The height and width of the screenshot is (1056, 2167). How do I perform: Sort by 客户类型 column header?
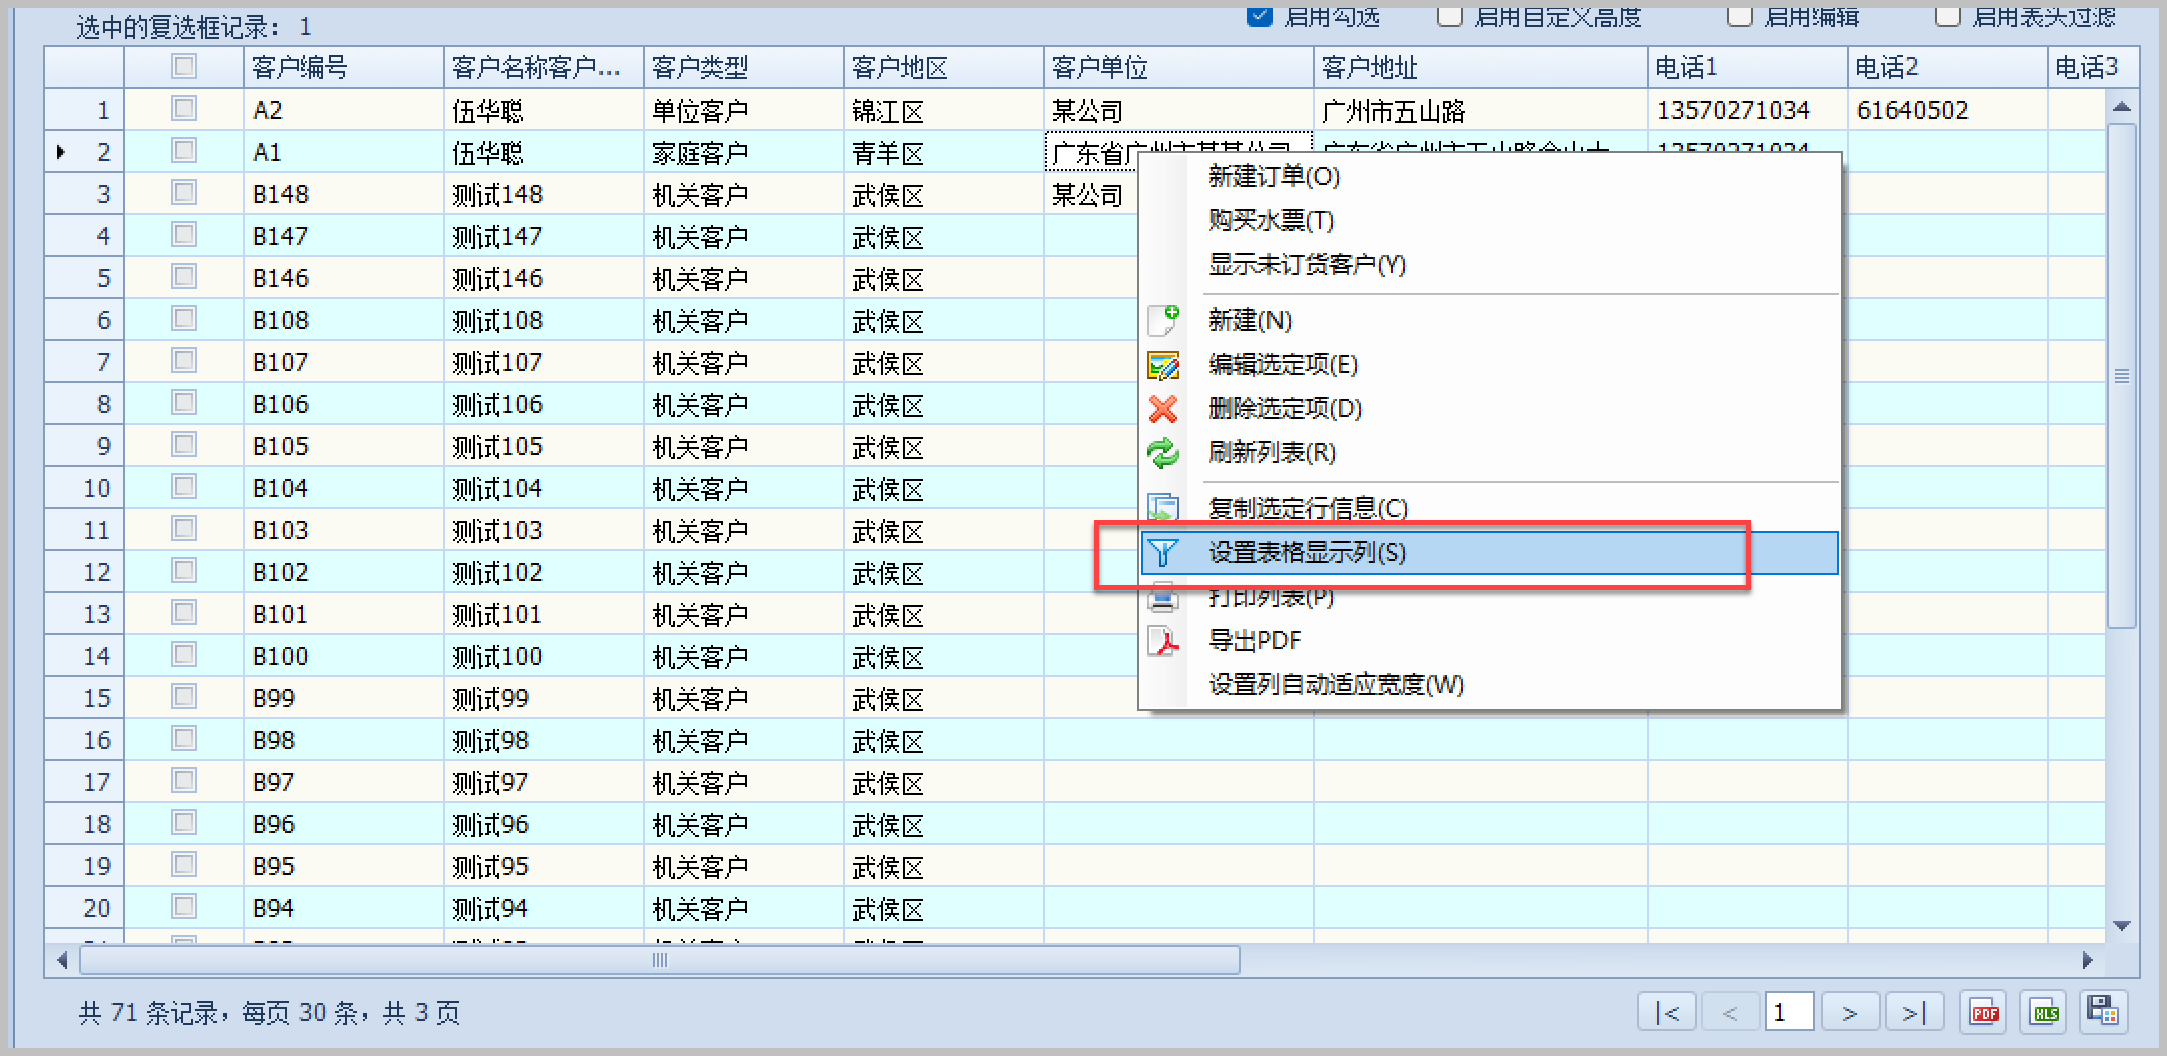[x=743, y=67]
